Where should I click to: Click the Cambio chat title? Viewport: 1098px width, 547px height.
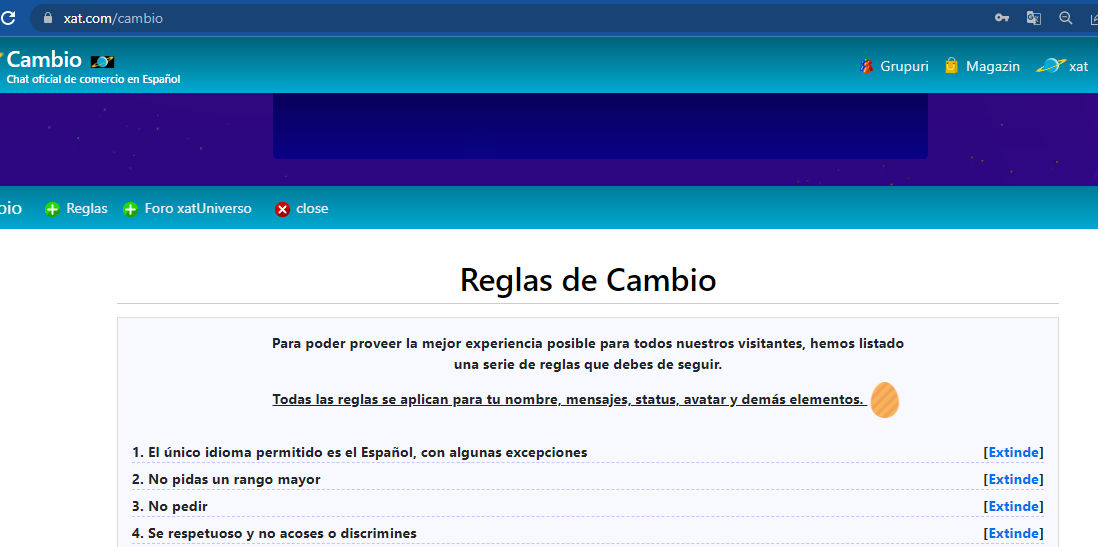tap(44, 60)
